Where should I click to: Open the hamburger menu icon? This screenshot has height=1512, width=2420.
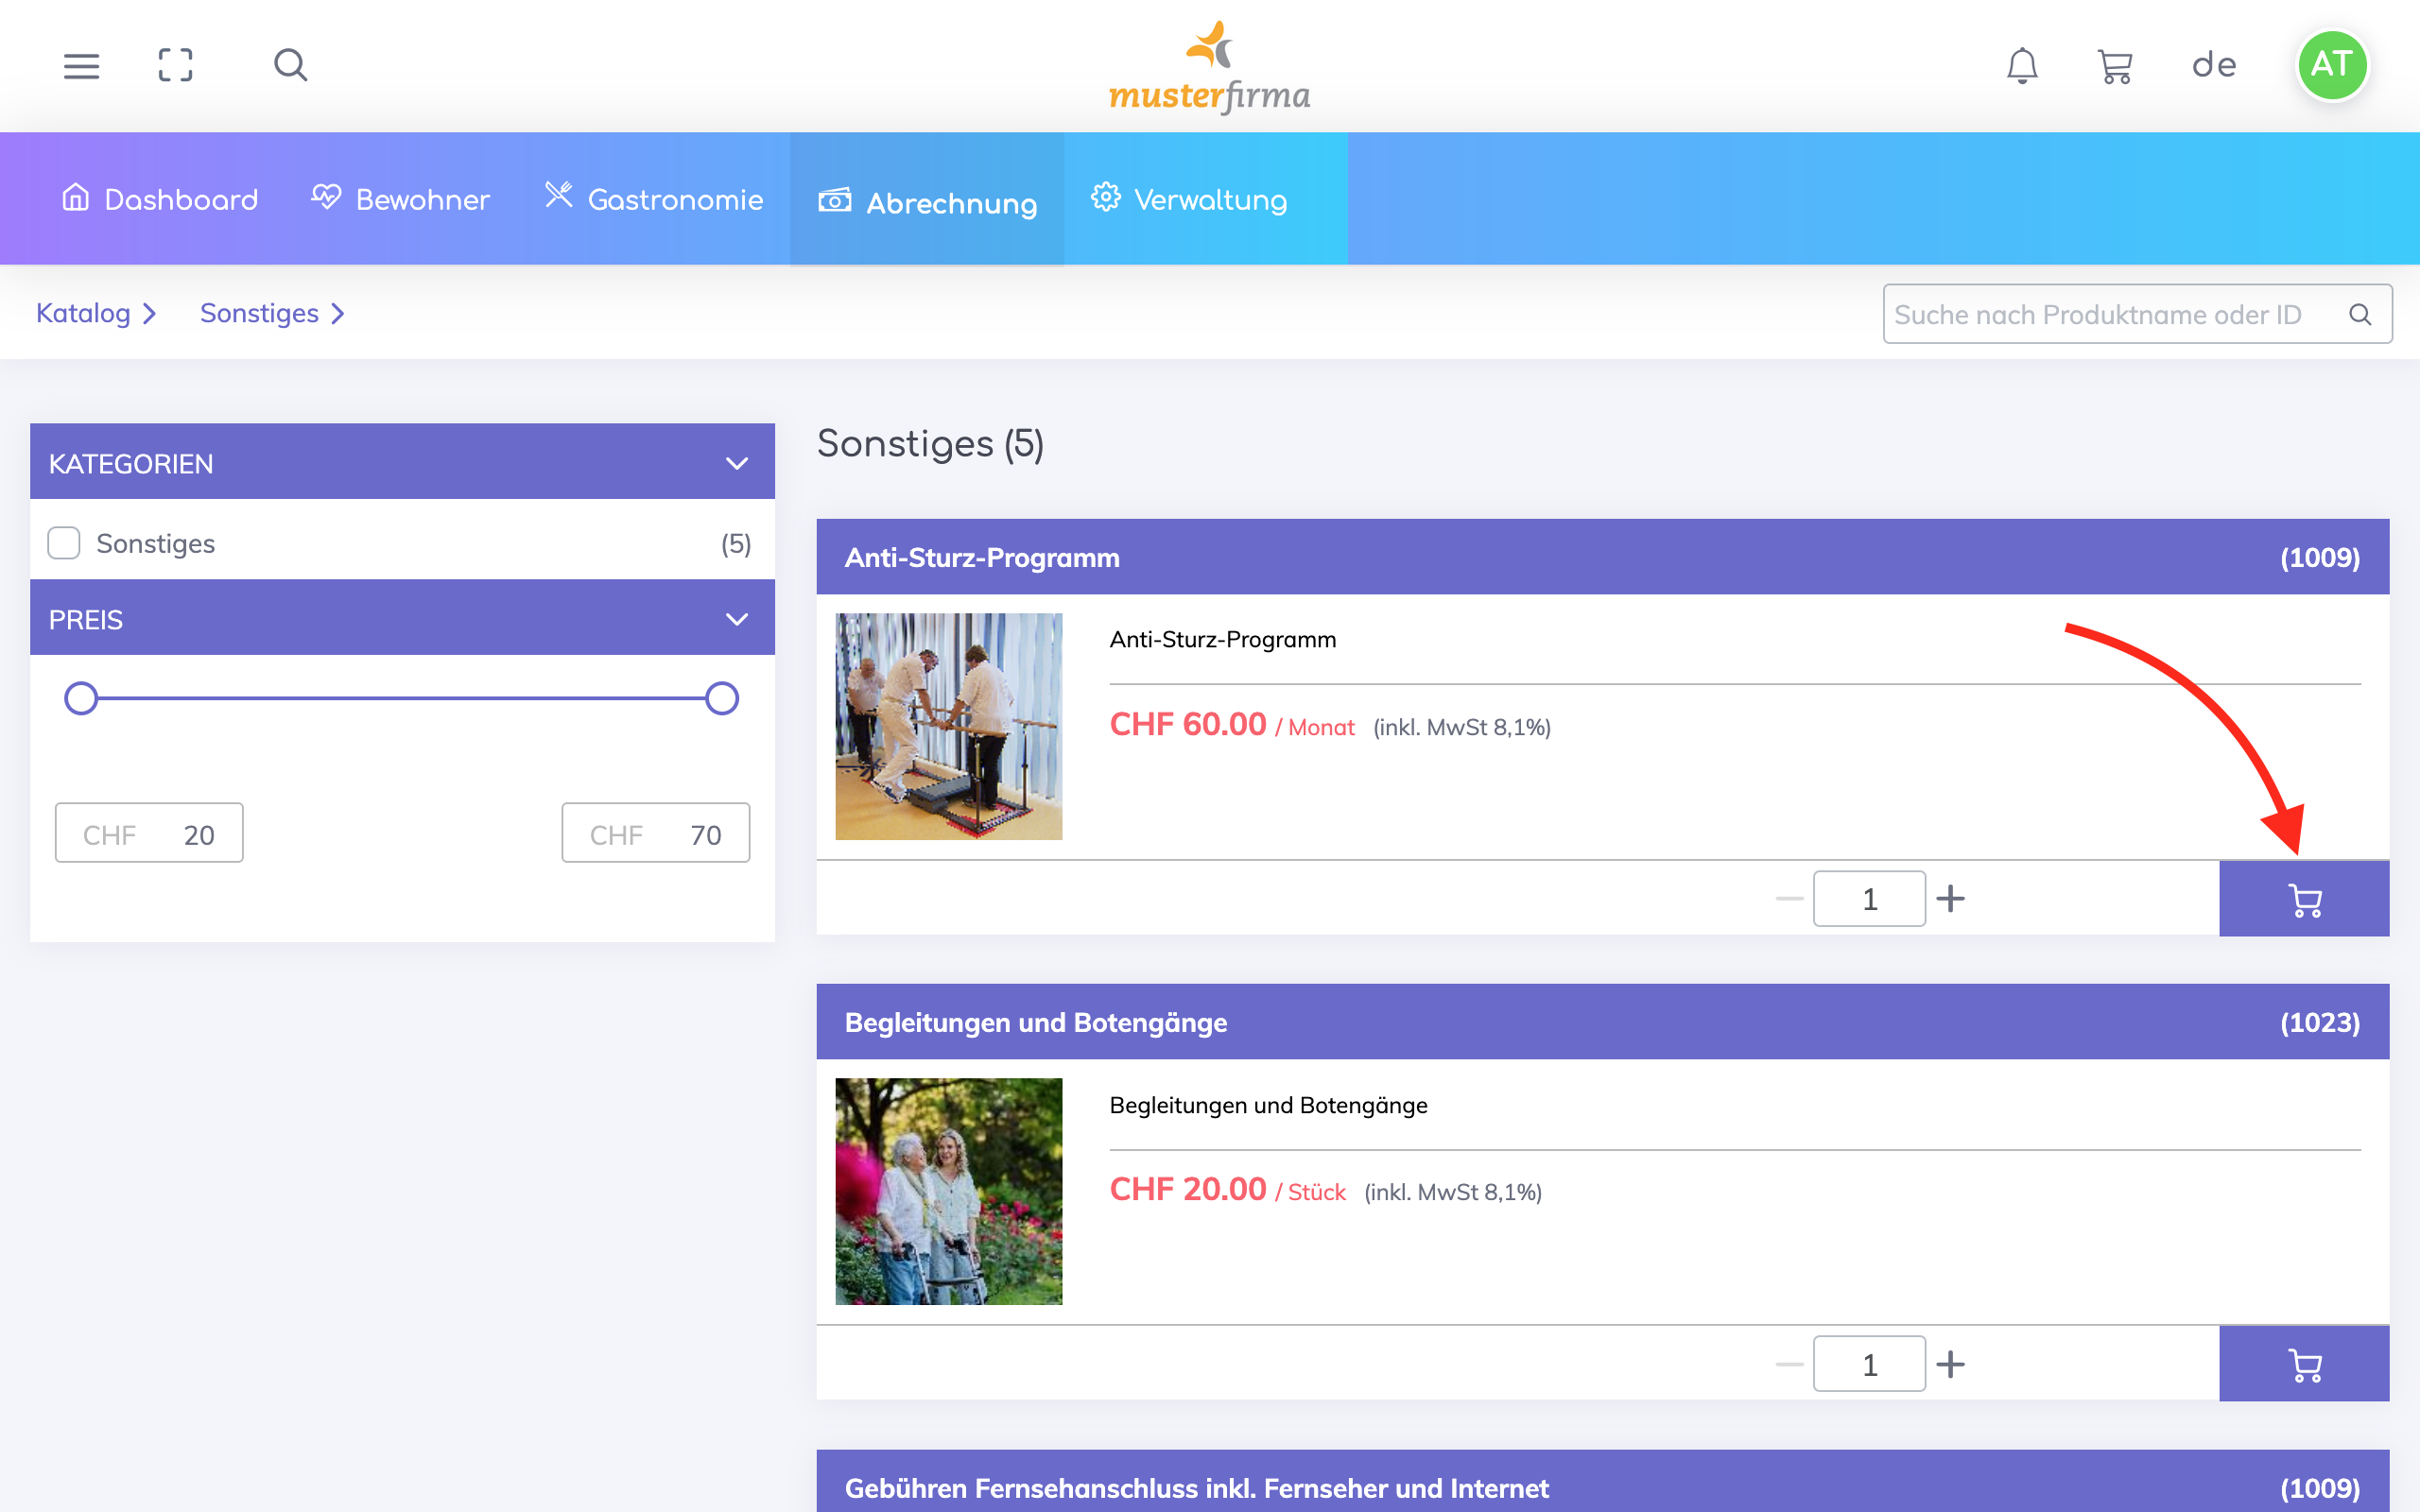[x=81, y=66]
